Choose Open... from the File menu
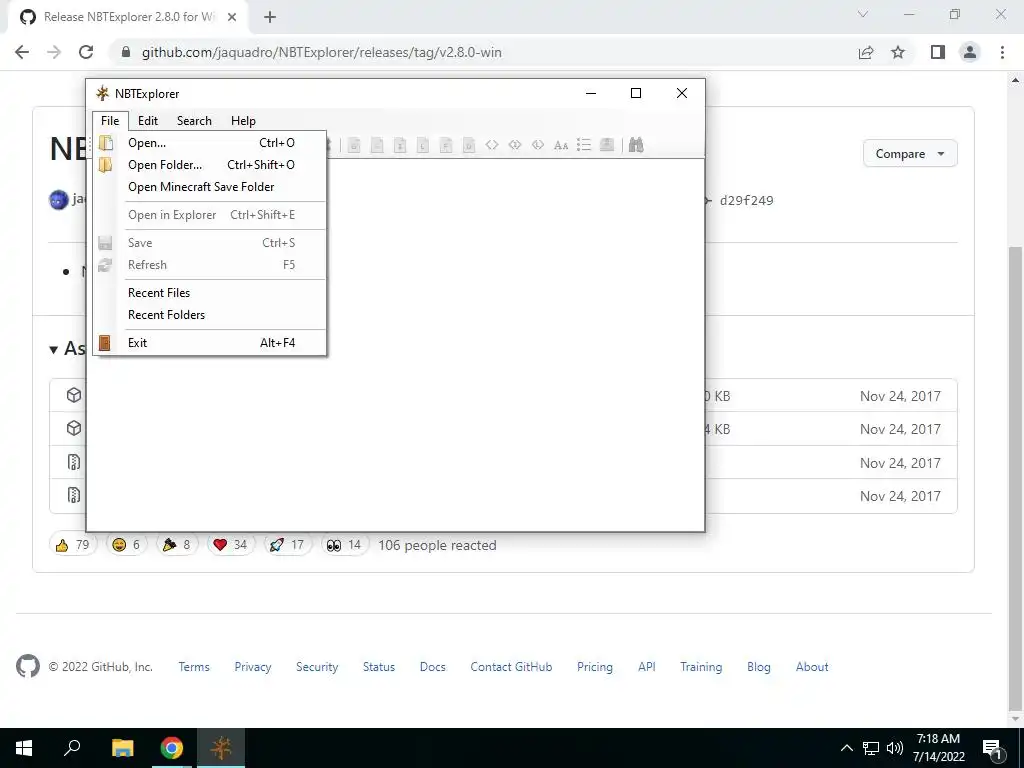 coord(210,143)
